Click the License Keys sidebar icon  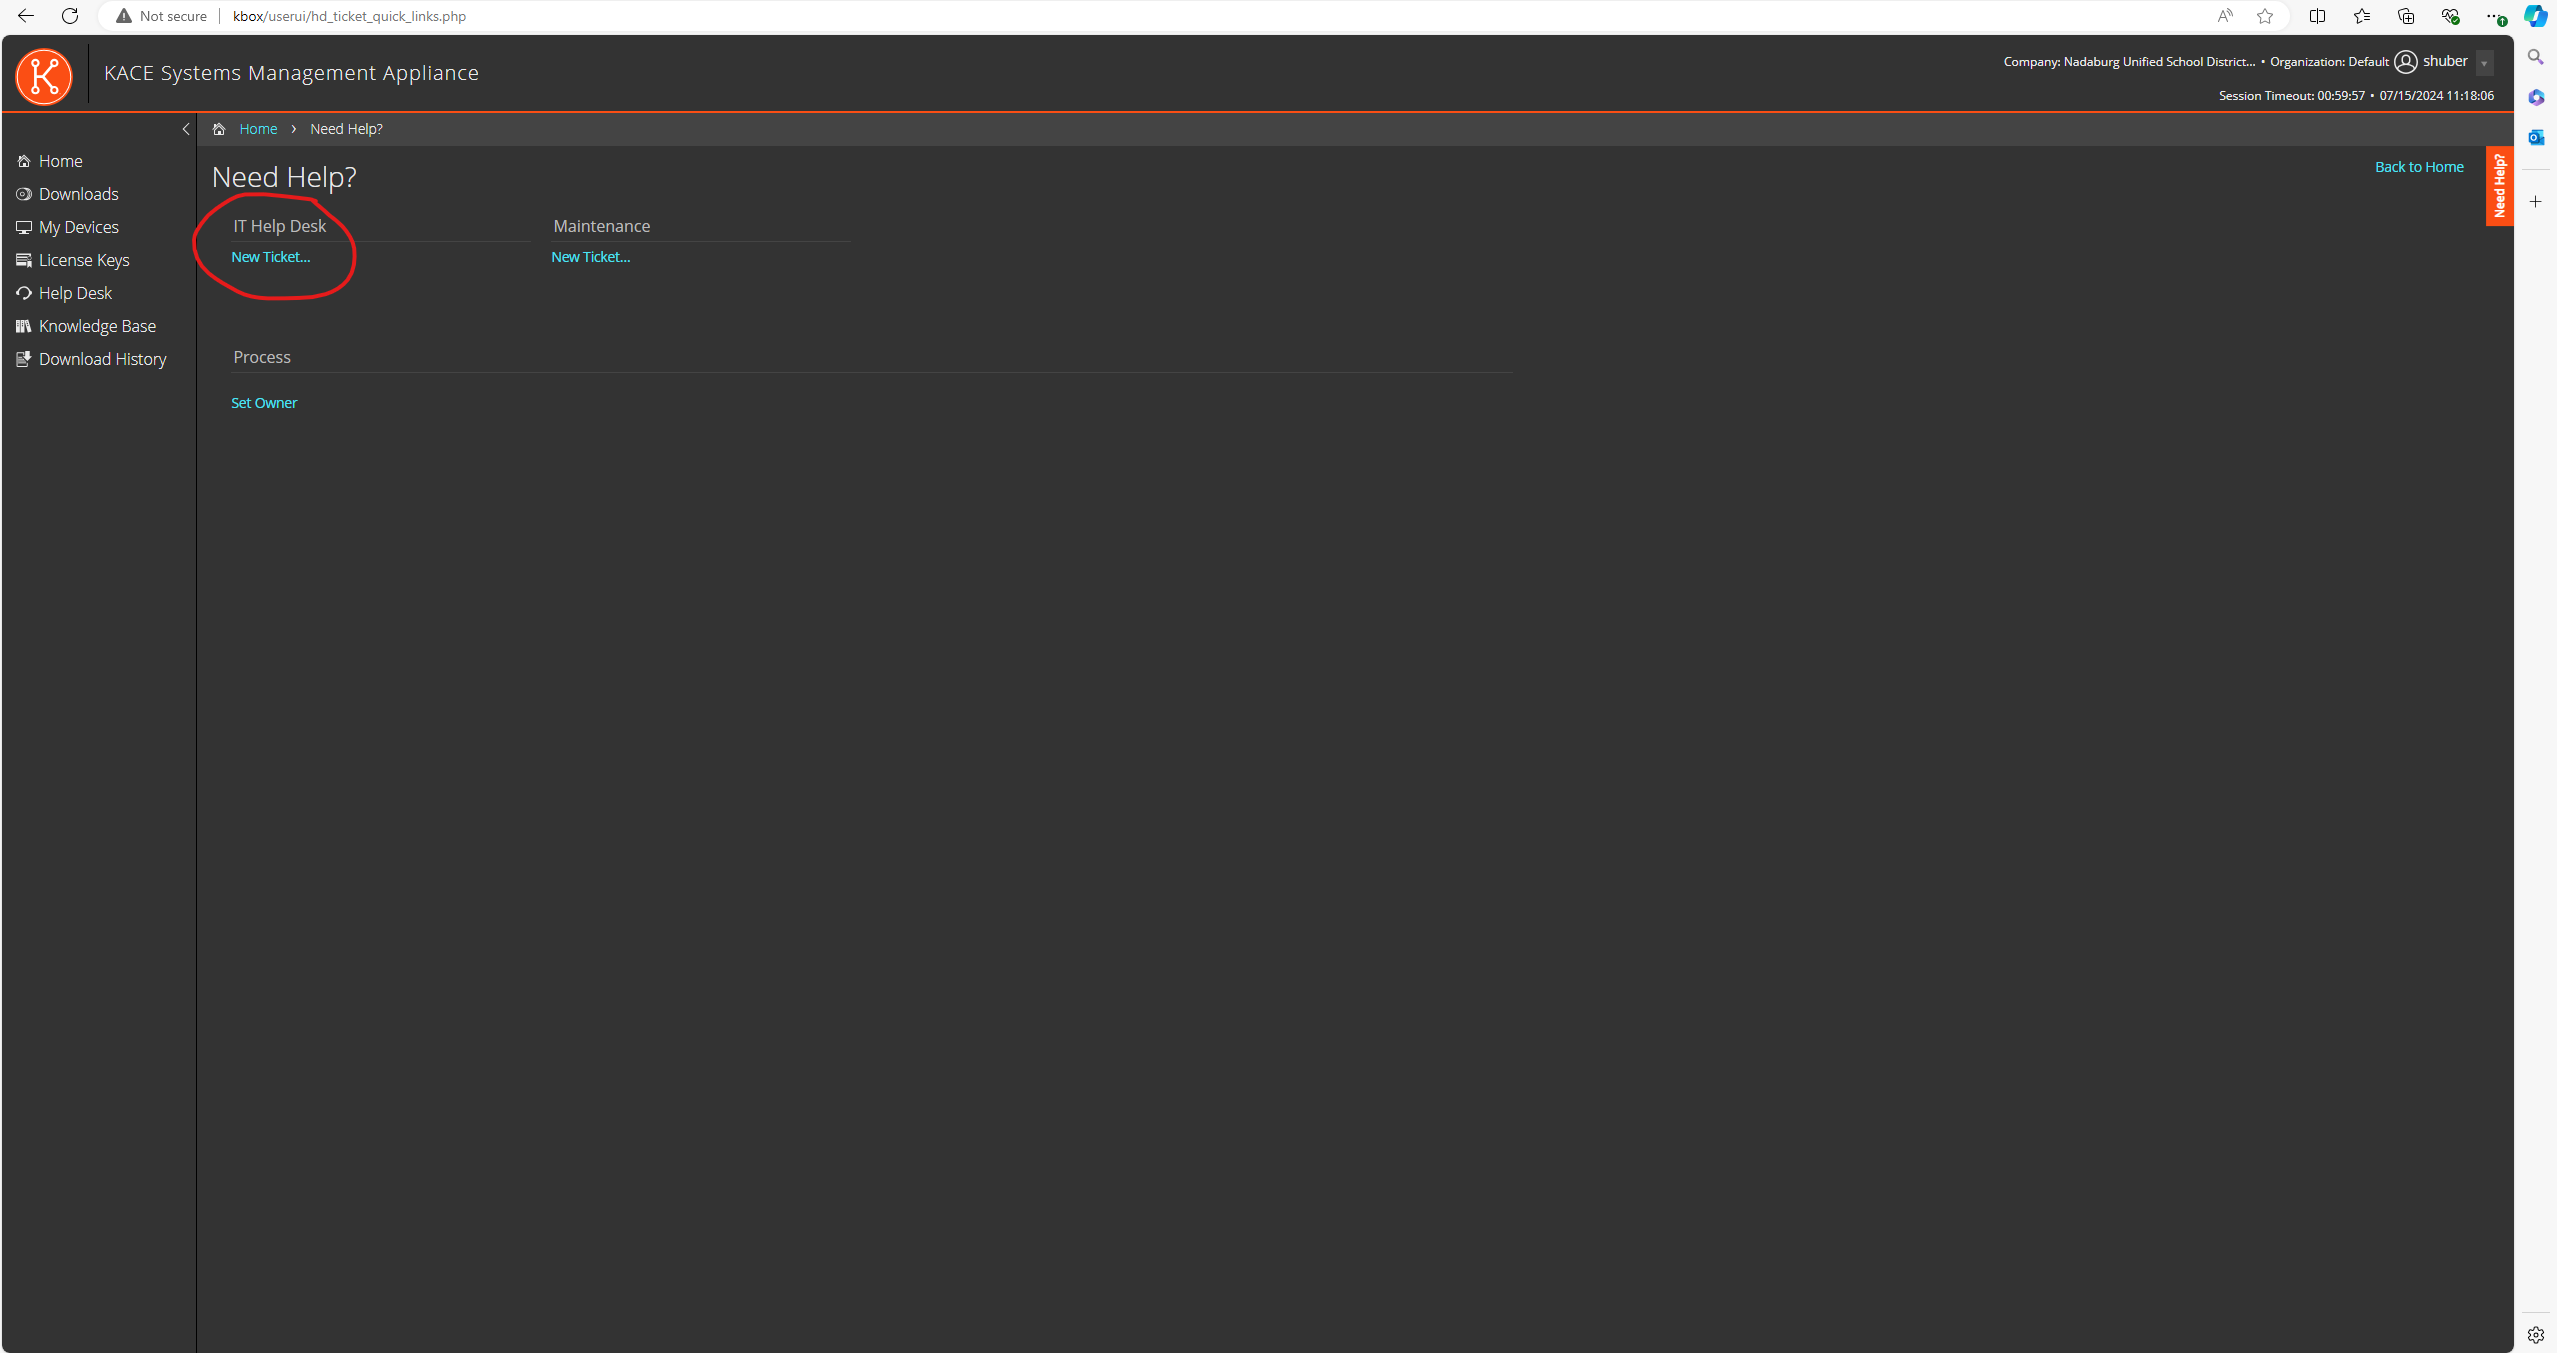tap(24, 259)
